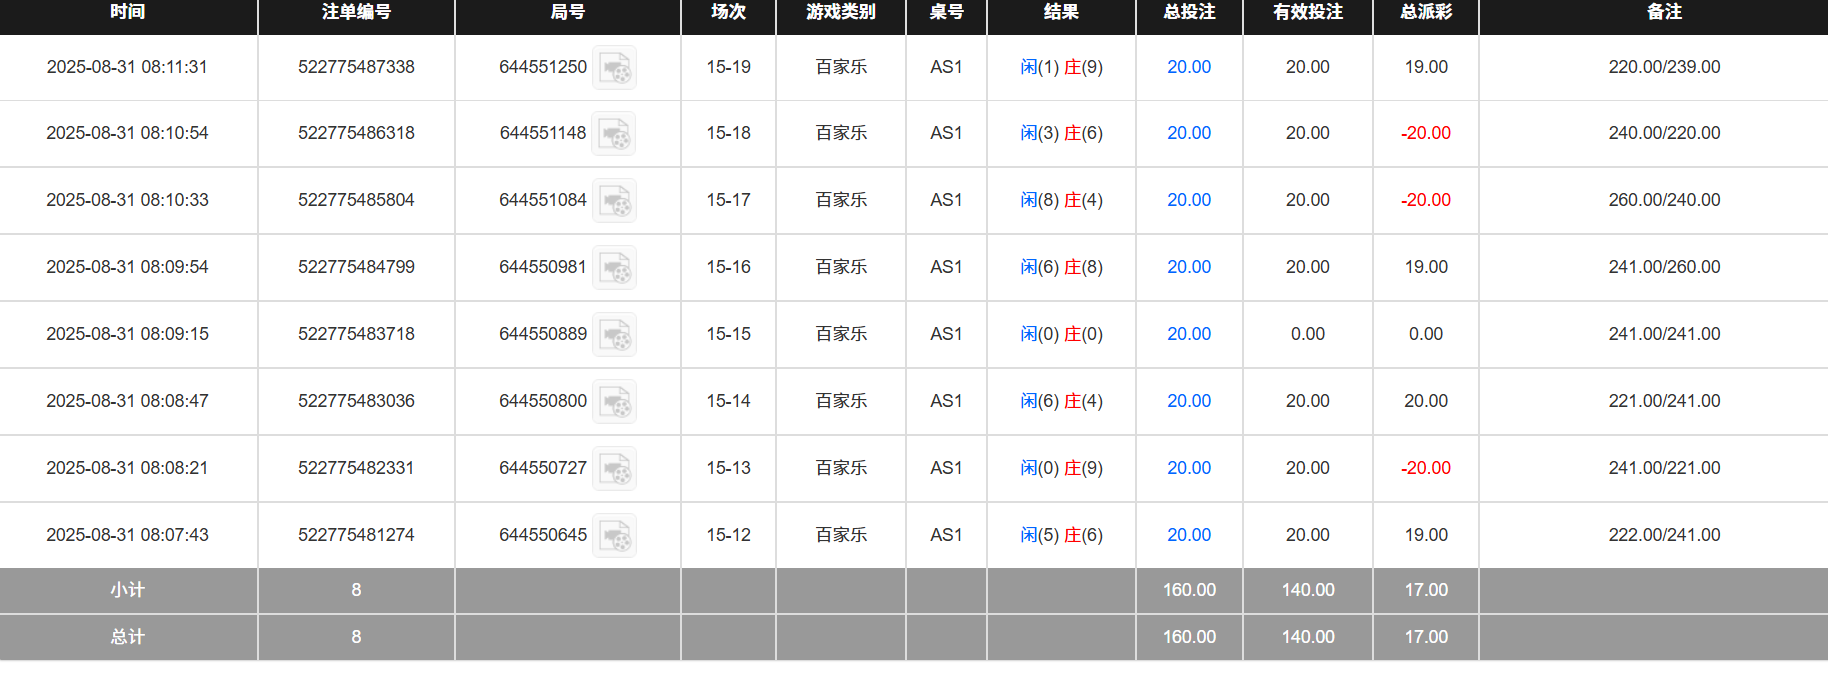Click the 时间 column header
The width and height of the screenshot is (1828, 680).
(x=128, y=14)
